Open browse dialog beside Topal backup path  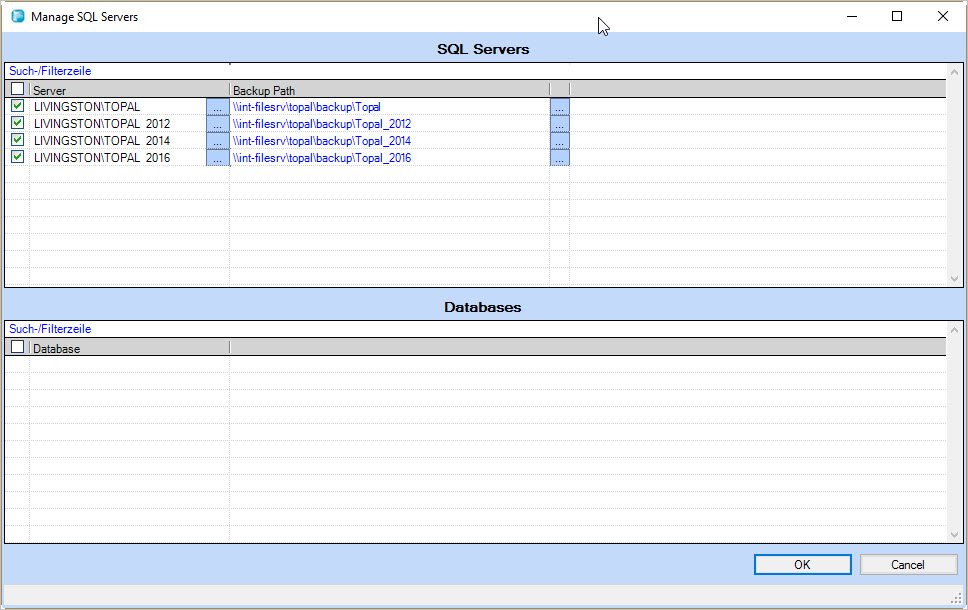pos(559,106)
